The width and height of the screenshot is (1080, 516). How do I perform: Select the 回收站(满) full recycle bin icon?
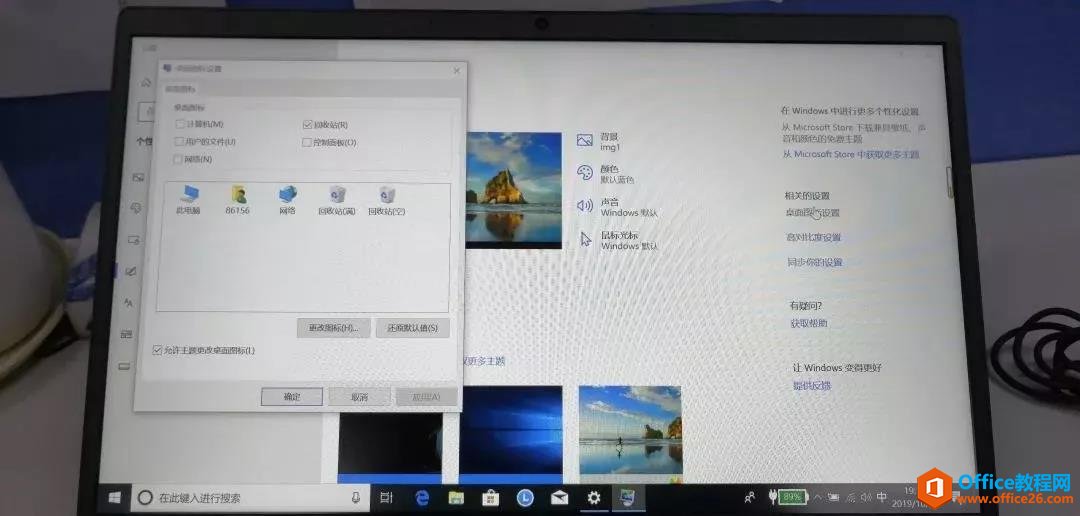337,200
